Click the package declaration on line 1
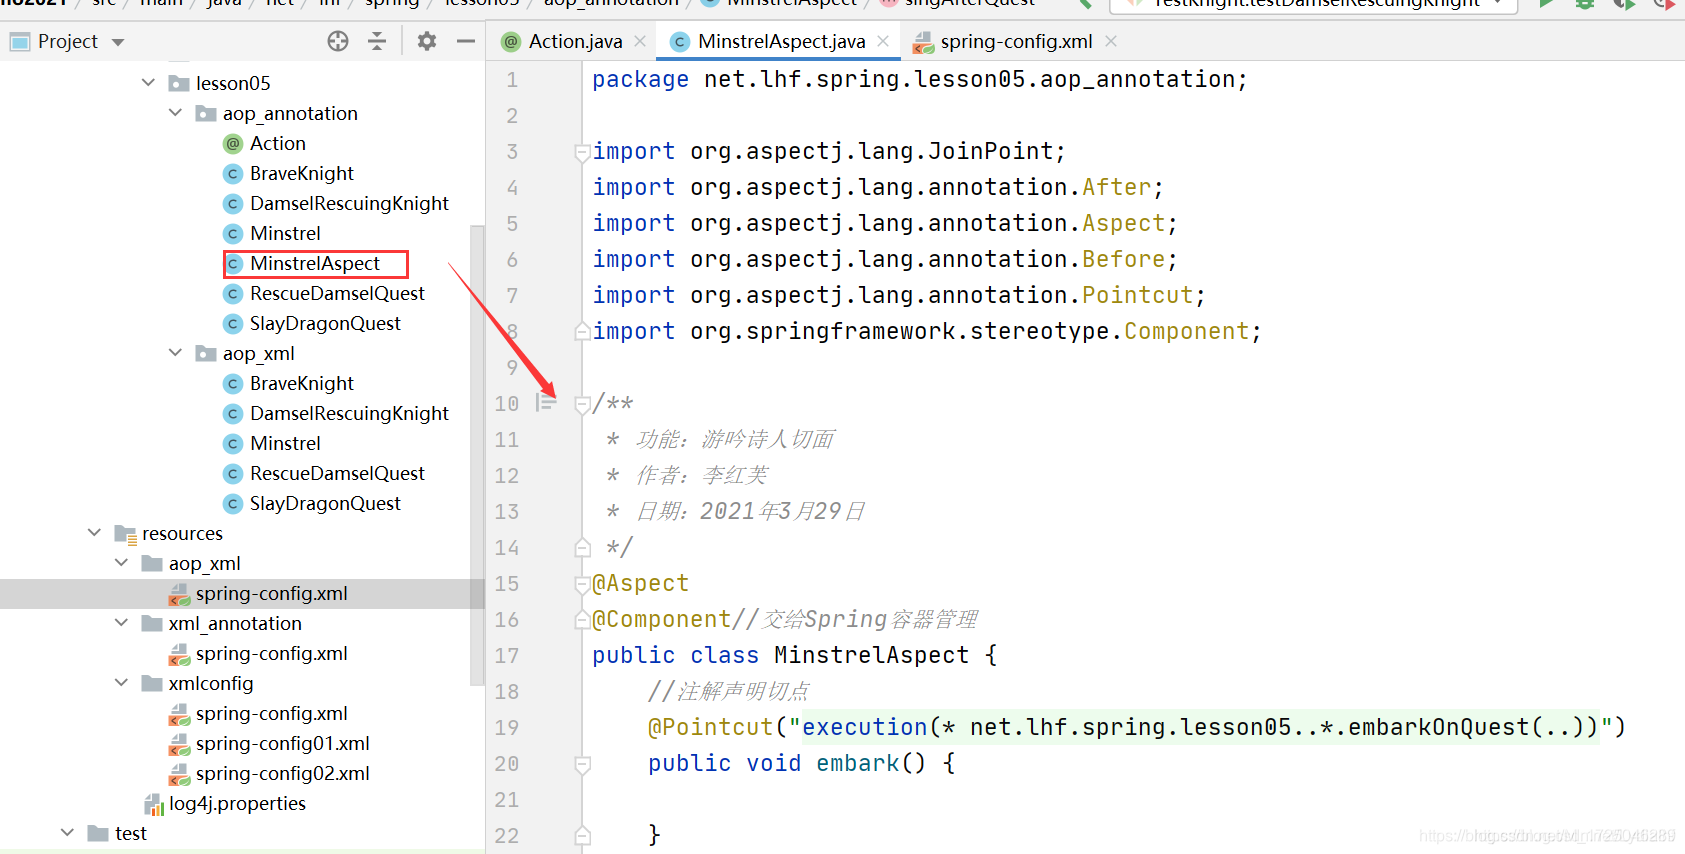 [x=919, y=79]
